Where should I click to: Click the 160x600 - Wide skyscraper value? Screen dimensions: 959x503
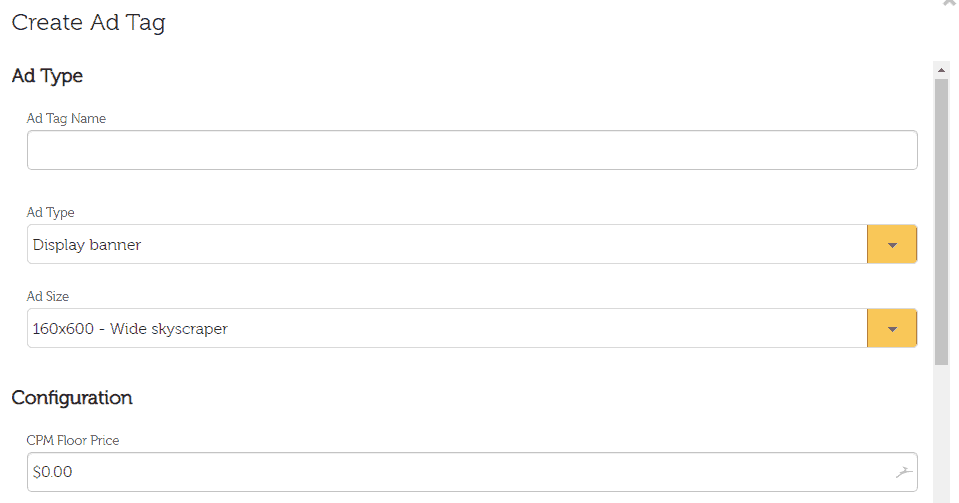[130, 329]
